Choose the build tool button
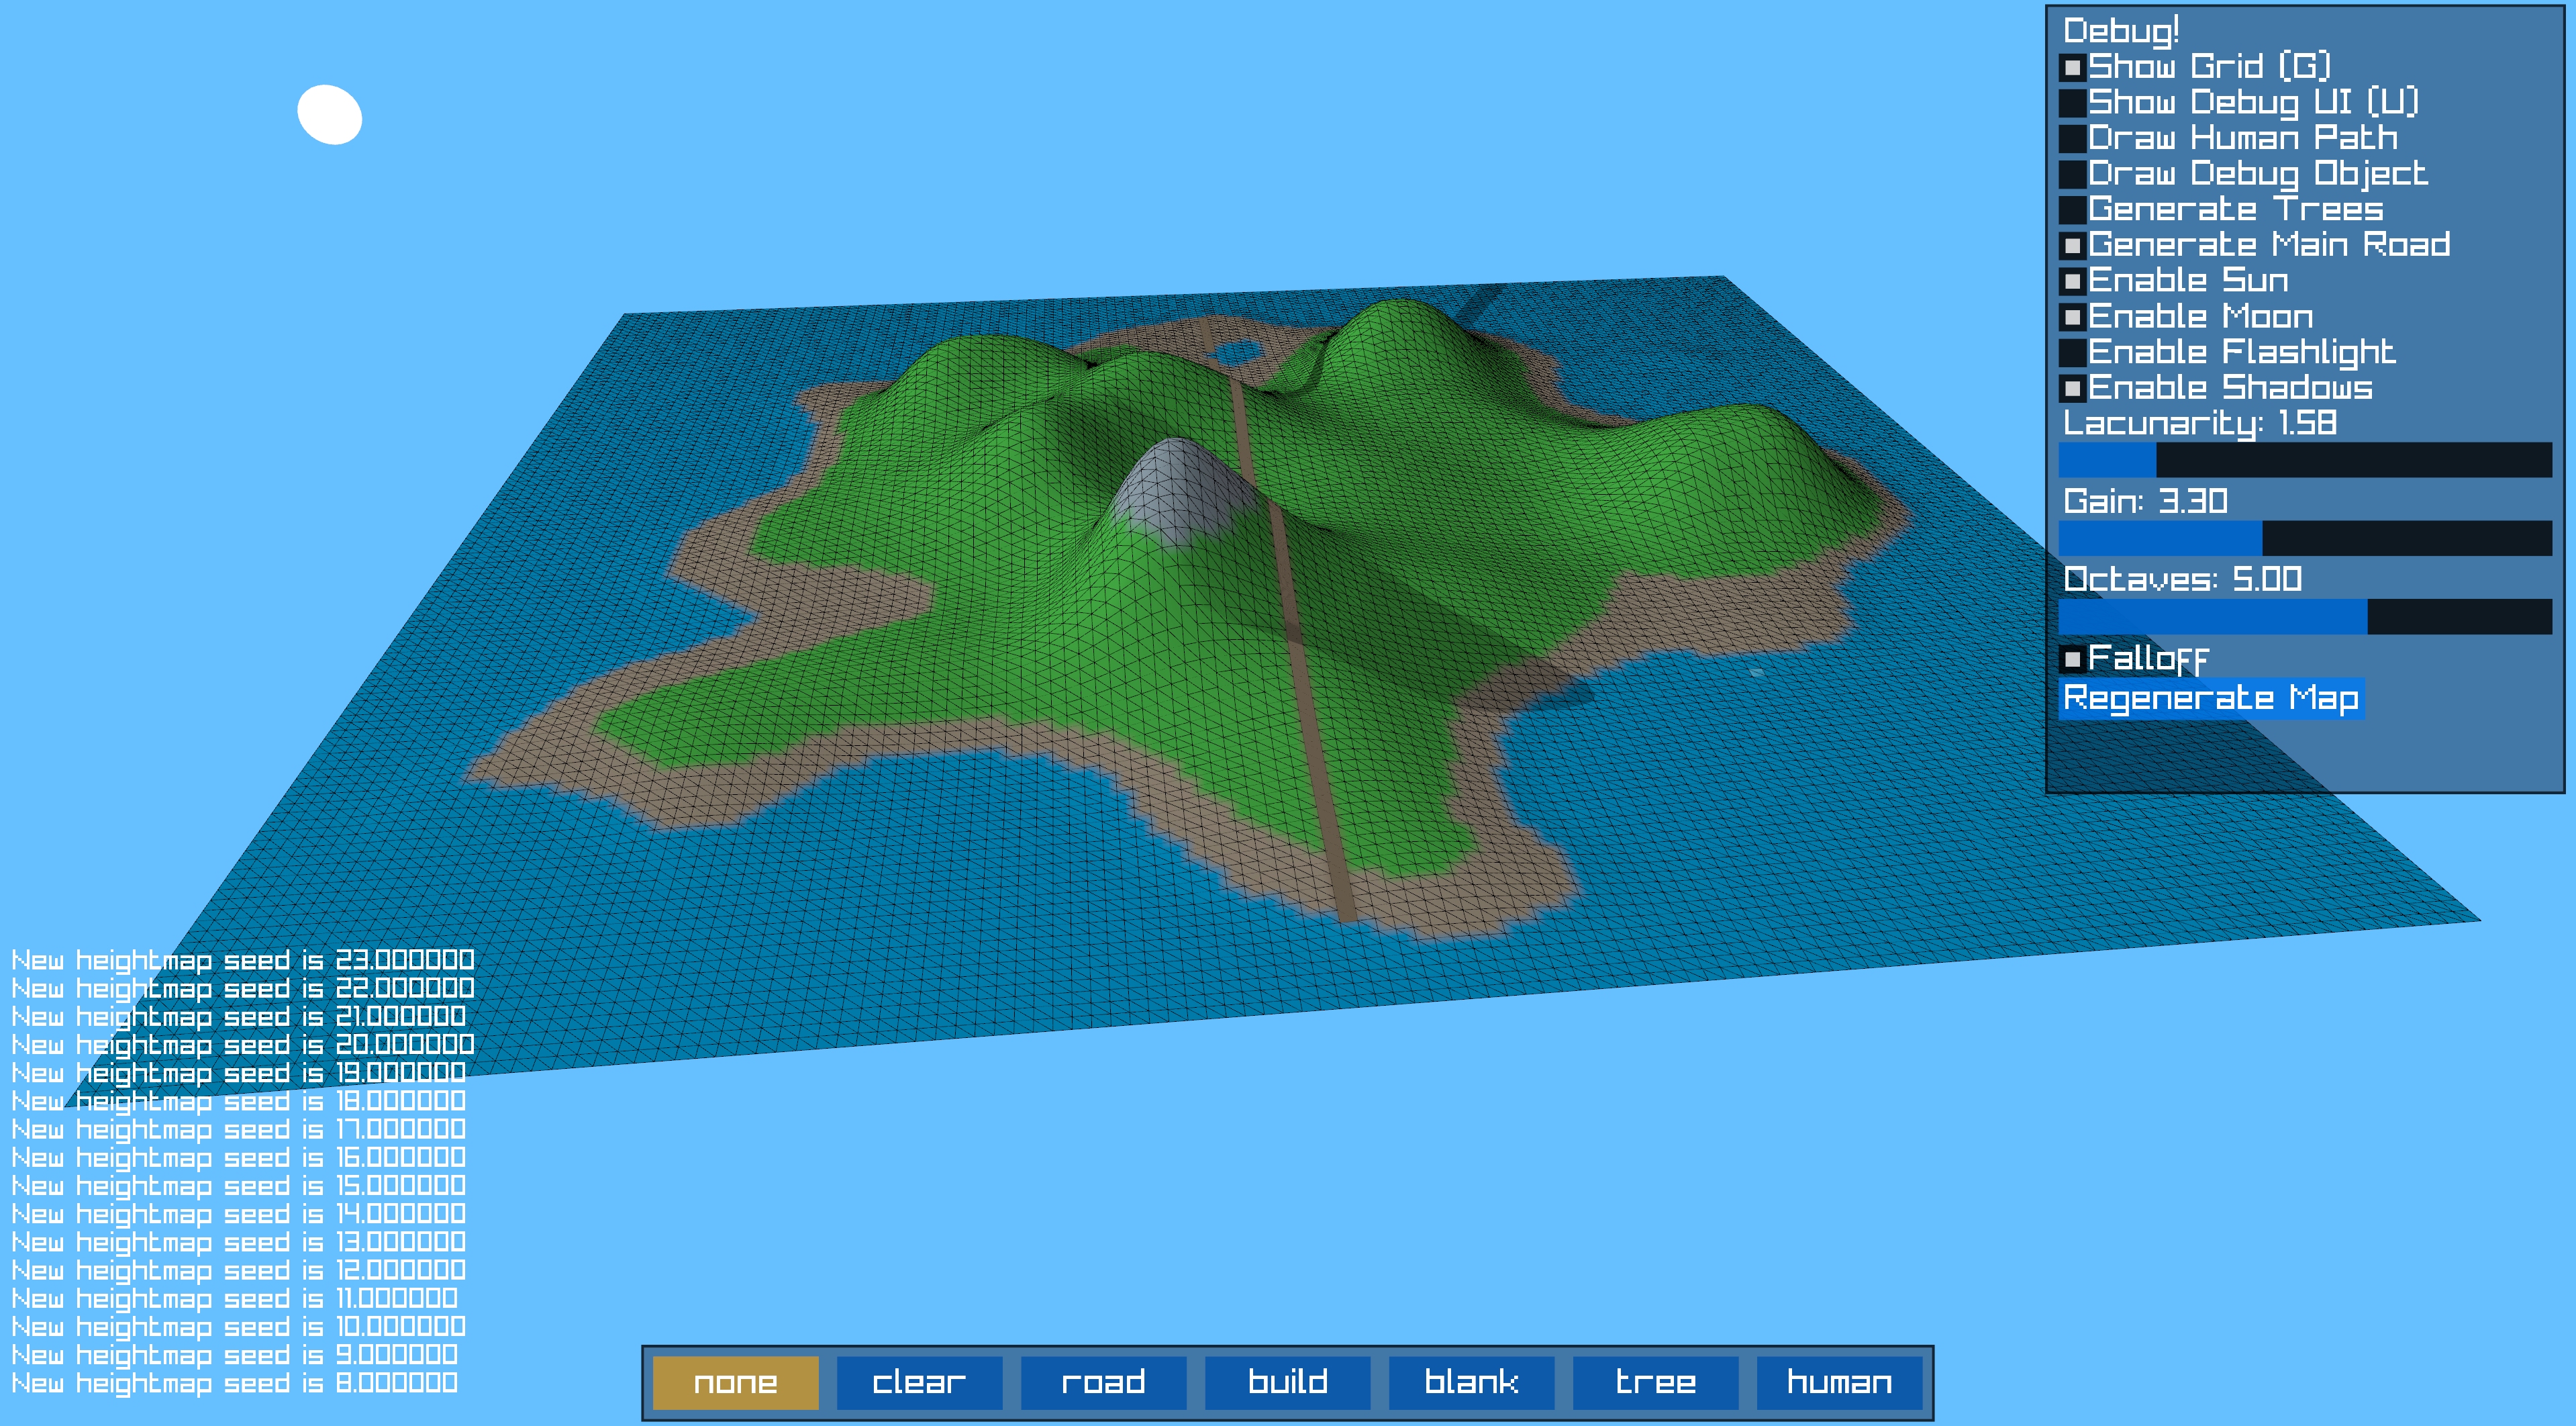 click(x=1287, y=1382)
